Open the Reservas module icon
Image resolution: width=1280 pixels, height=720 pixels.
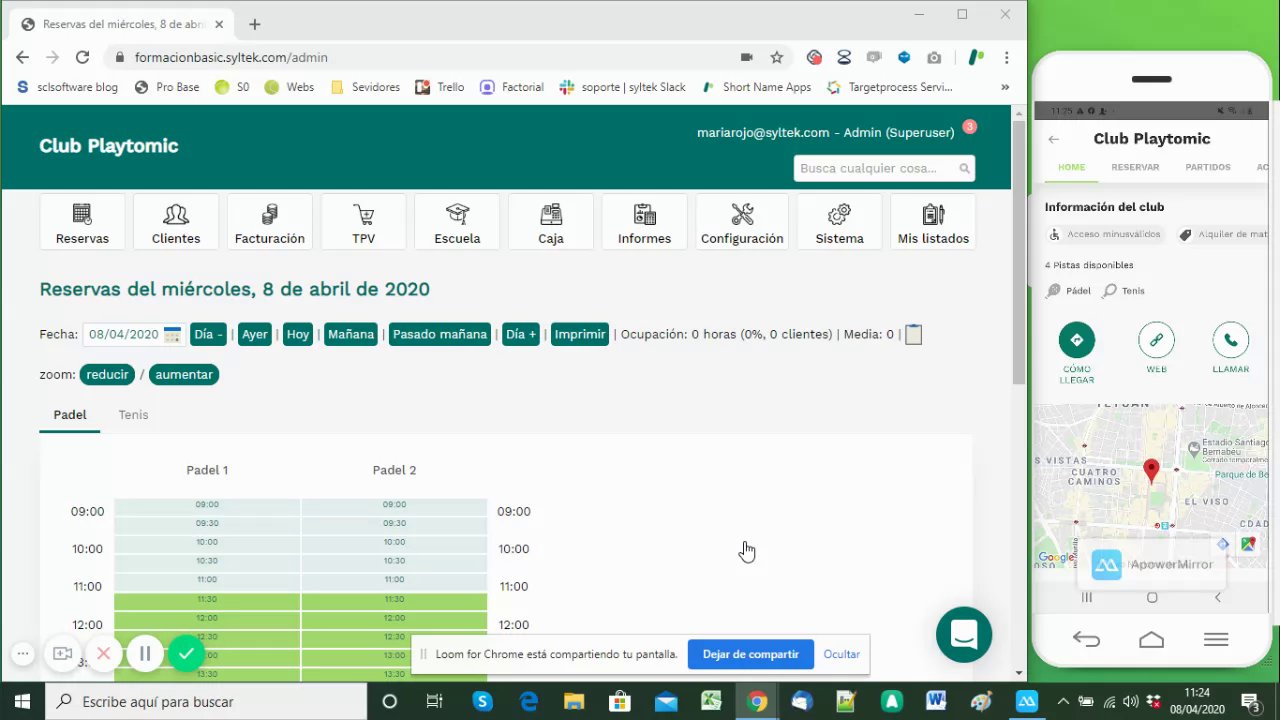pos(82,221)
